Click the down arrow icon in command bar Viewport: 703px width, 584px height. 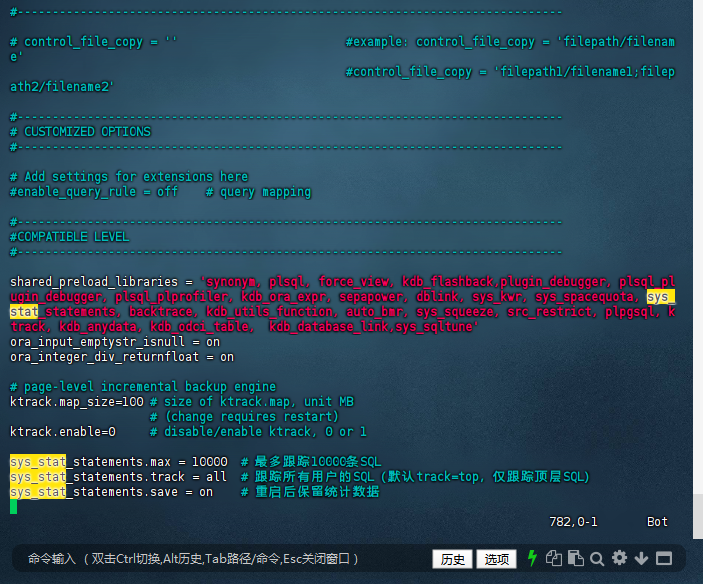point(641,559)
